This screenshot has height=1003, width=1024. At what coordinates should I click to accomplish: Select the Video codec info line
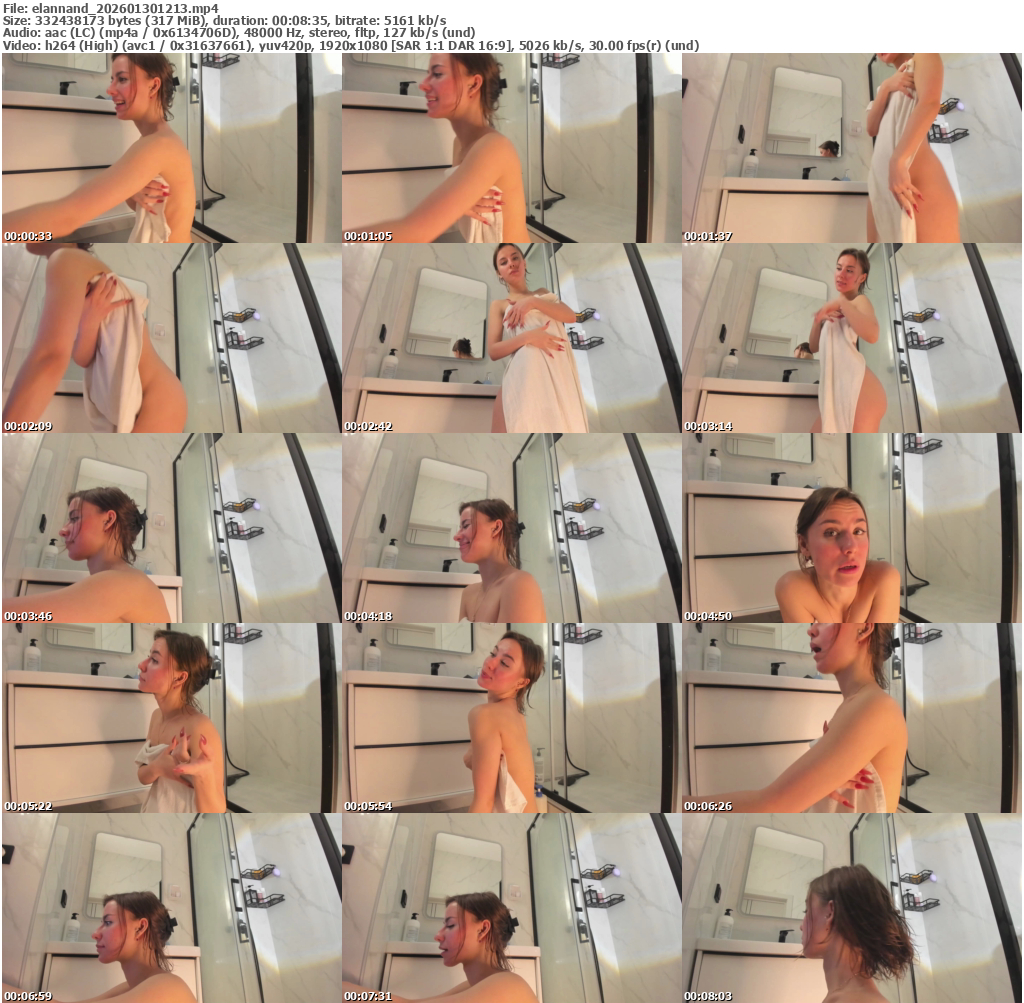pyautogui.click(x=350, y=45)
